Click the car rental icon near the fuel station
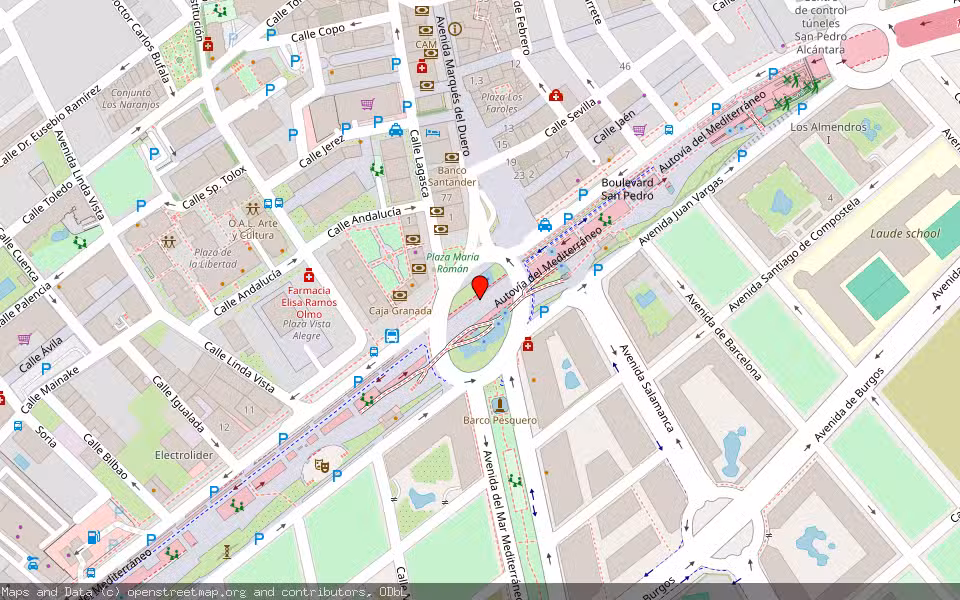This screenshot has height=600, width=960. pos(32,563)
